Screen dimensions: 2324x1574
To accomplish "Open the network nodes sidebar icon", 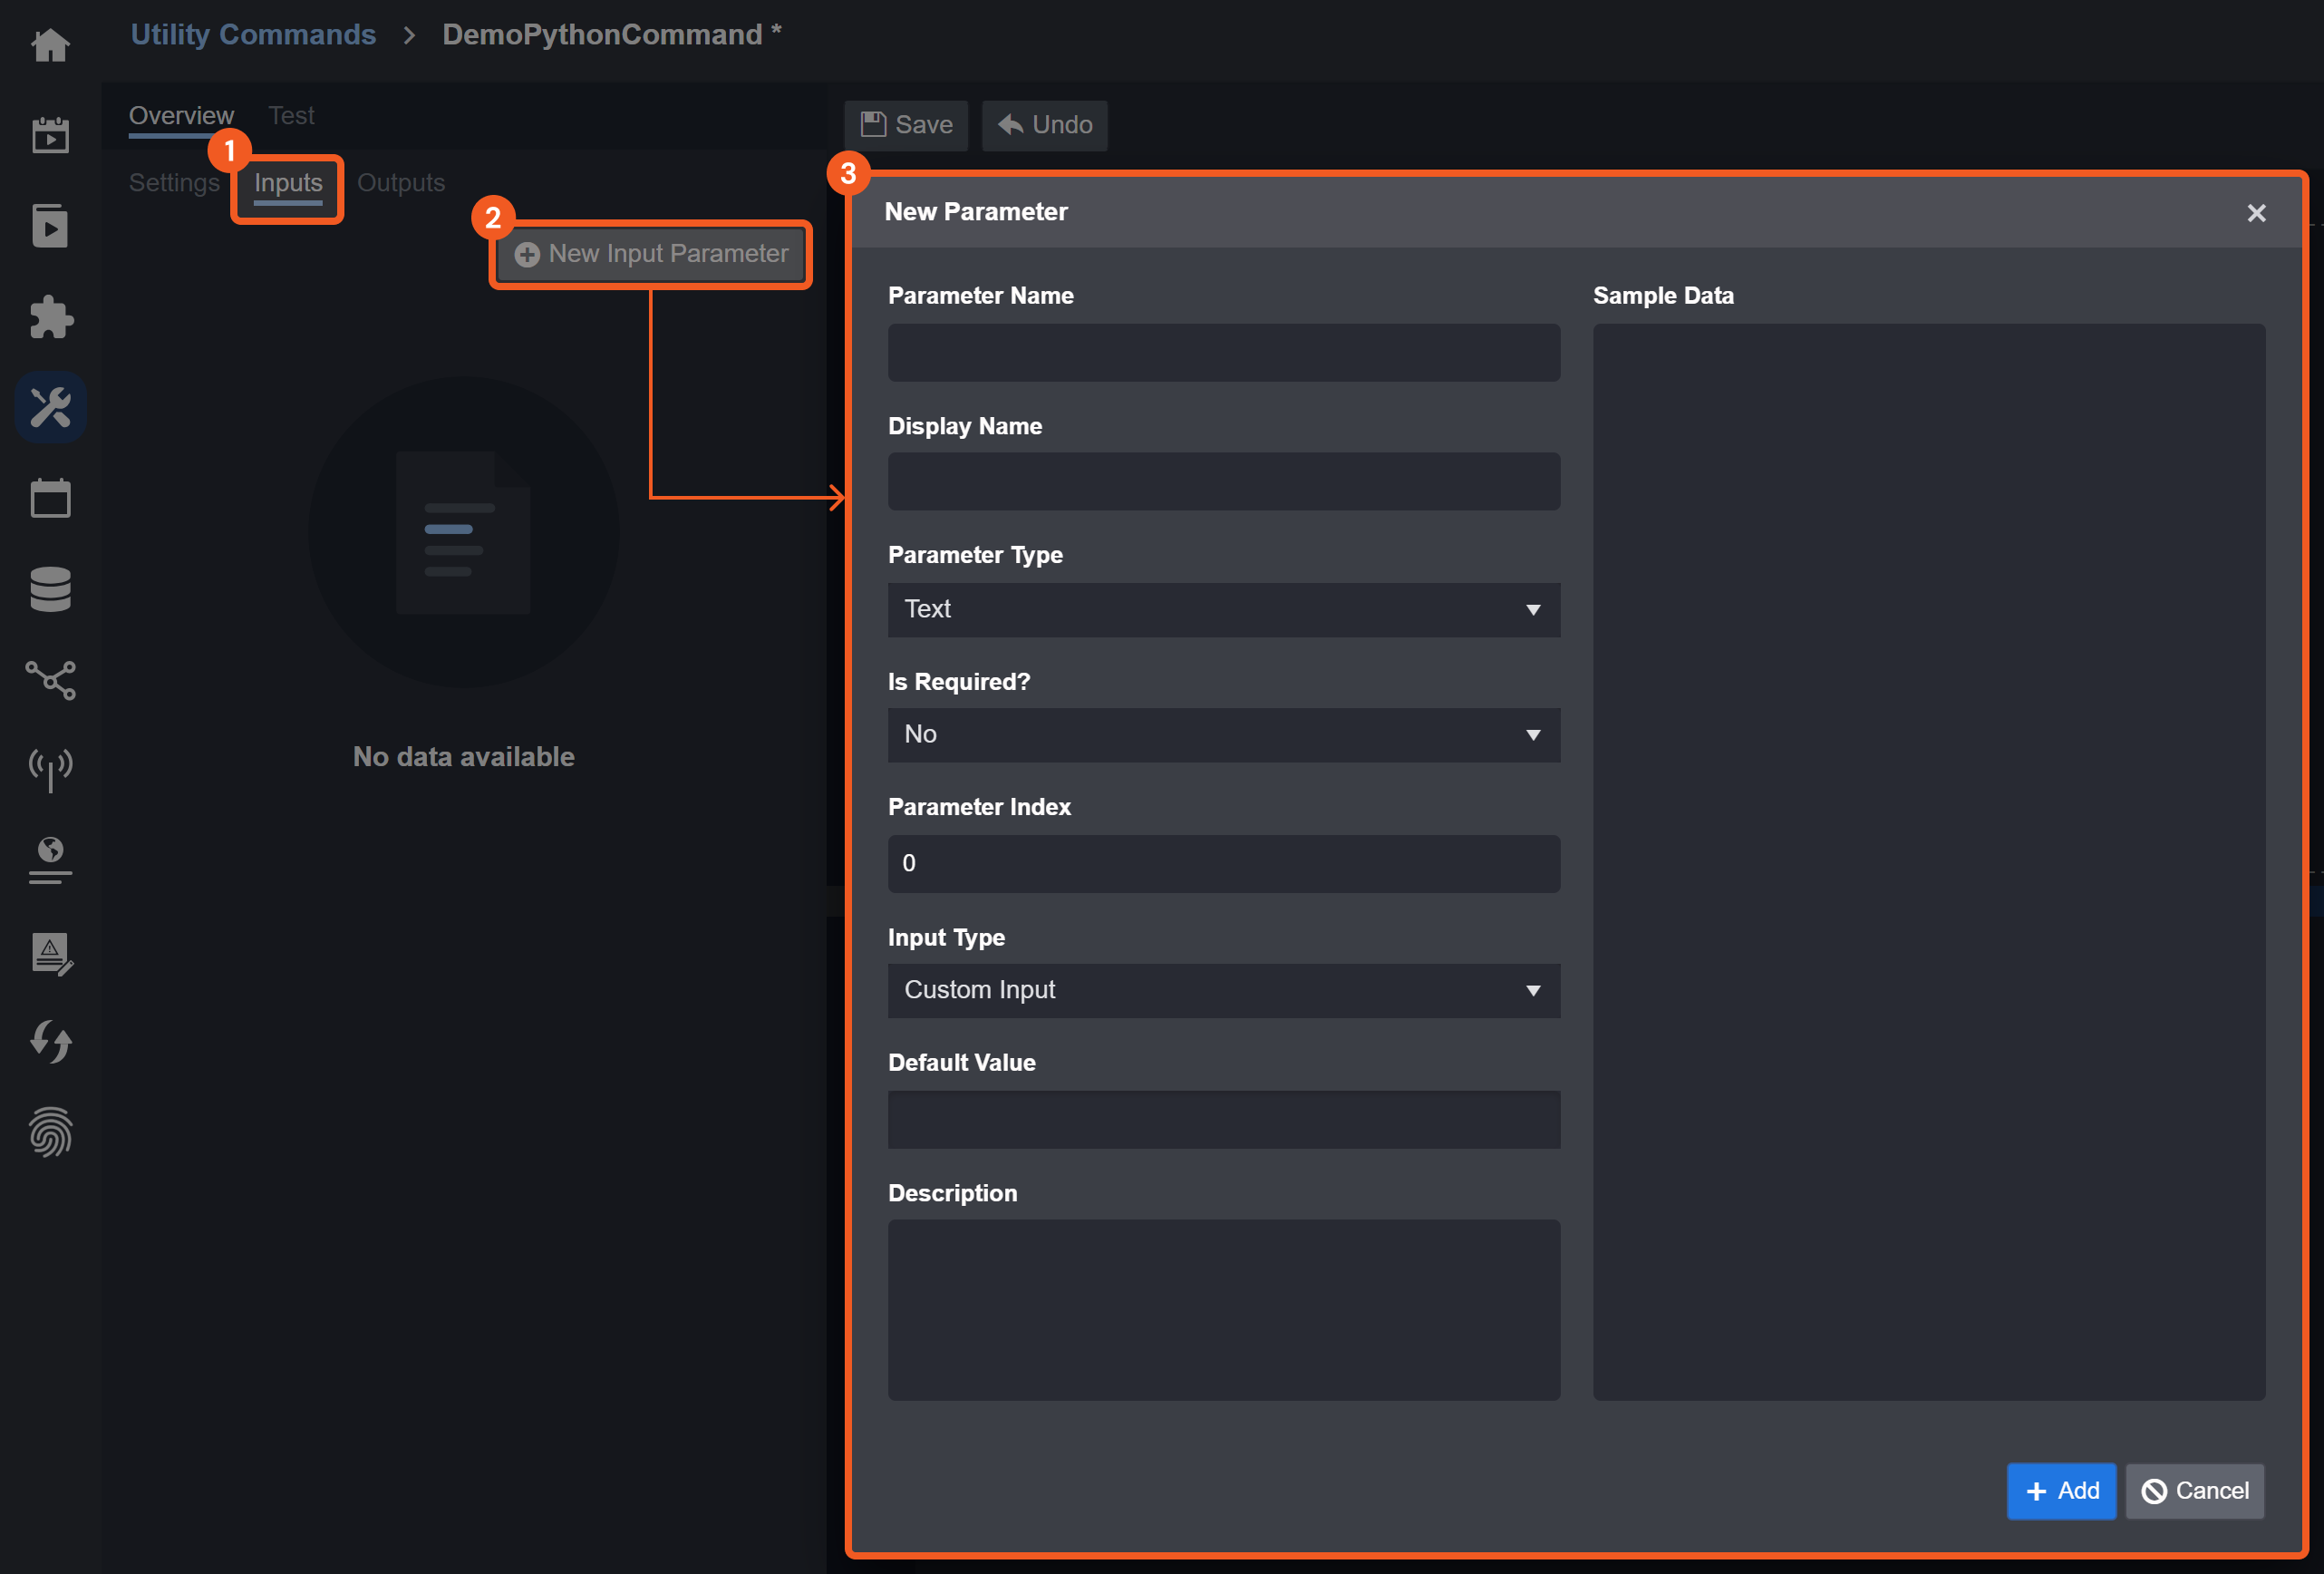I will click(x=50, y=680).
